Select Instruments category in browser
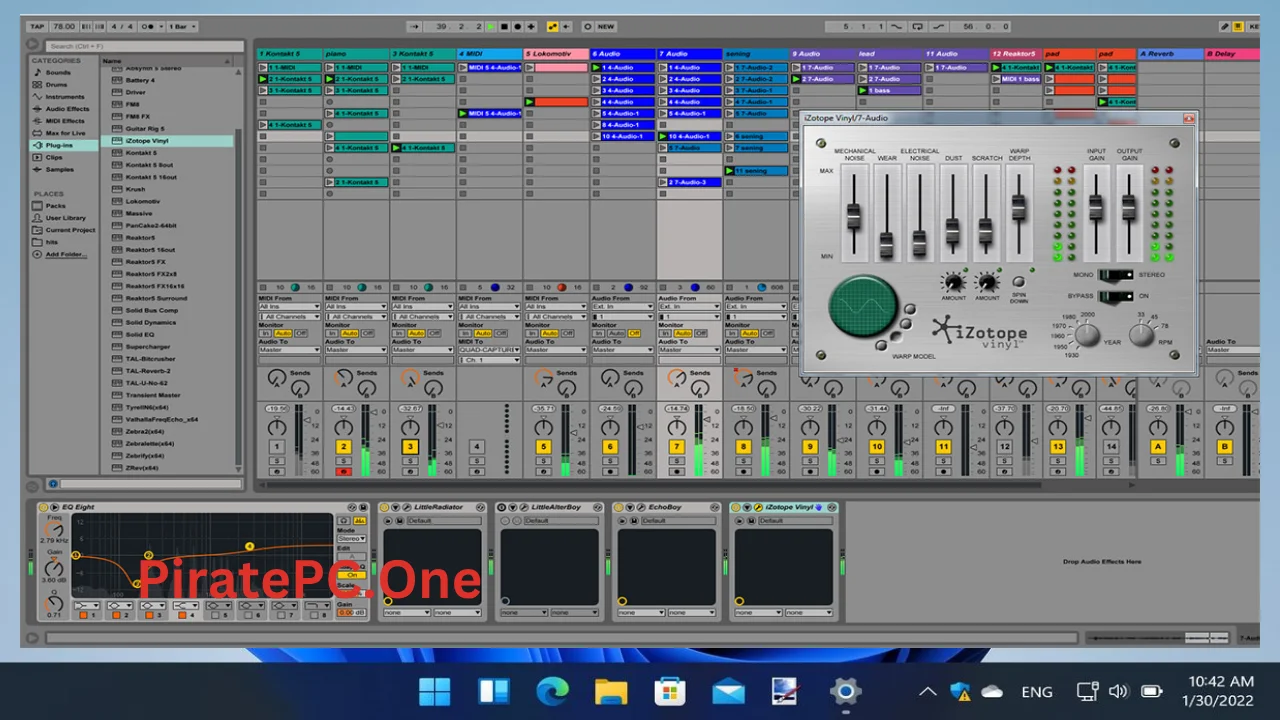The height and width of the screenshot is (720, 1280). click(x=65, y=97)
